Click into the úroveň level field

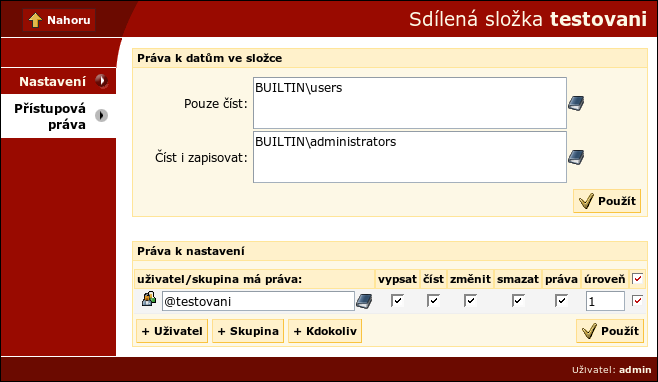pyautogui.click(x=605, y=301)
